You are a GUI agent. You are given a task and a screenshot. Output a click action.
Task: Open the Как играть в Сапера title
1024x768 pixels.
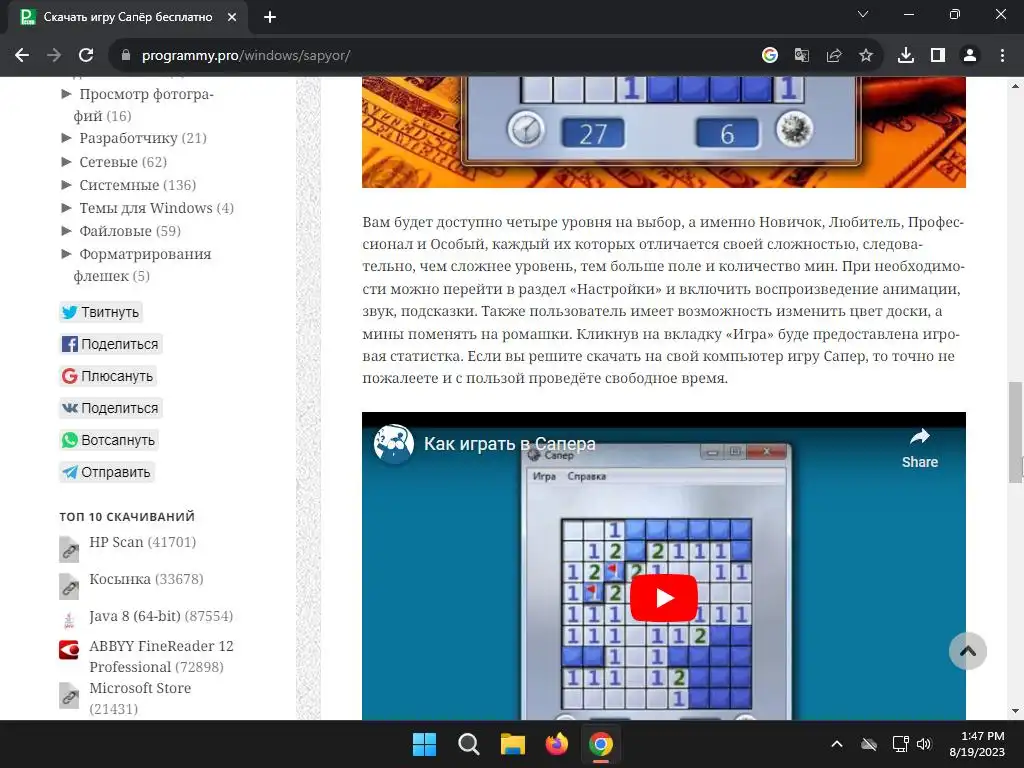tap(509, 444)
